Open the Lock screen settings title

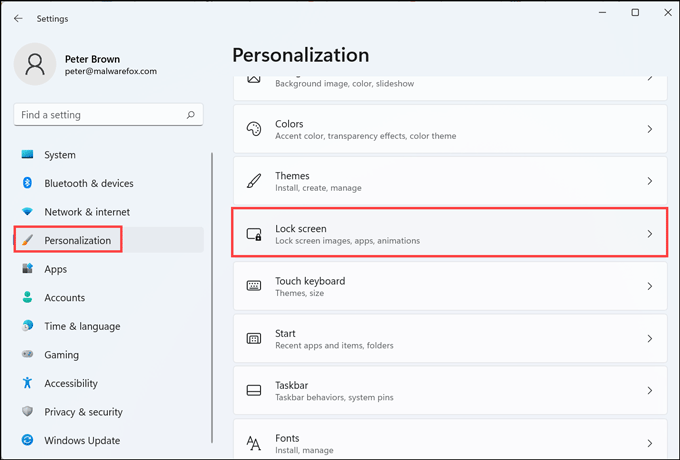point(301,228)
